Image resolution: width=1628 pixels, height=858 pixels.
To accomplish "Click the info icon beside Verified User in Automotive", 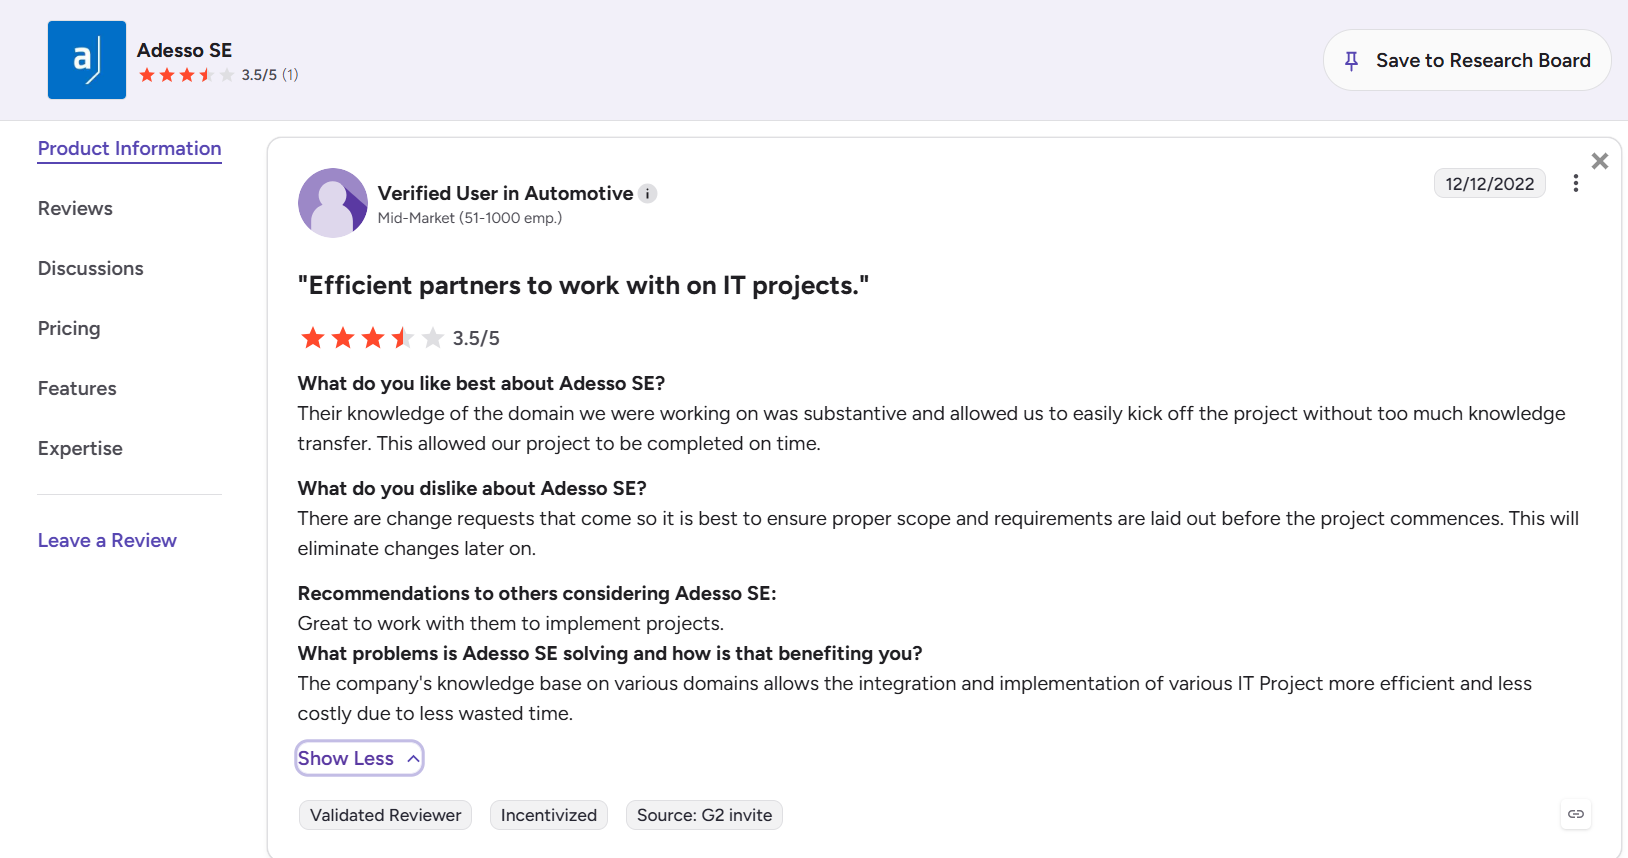I will pos(648,194).
